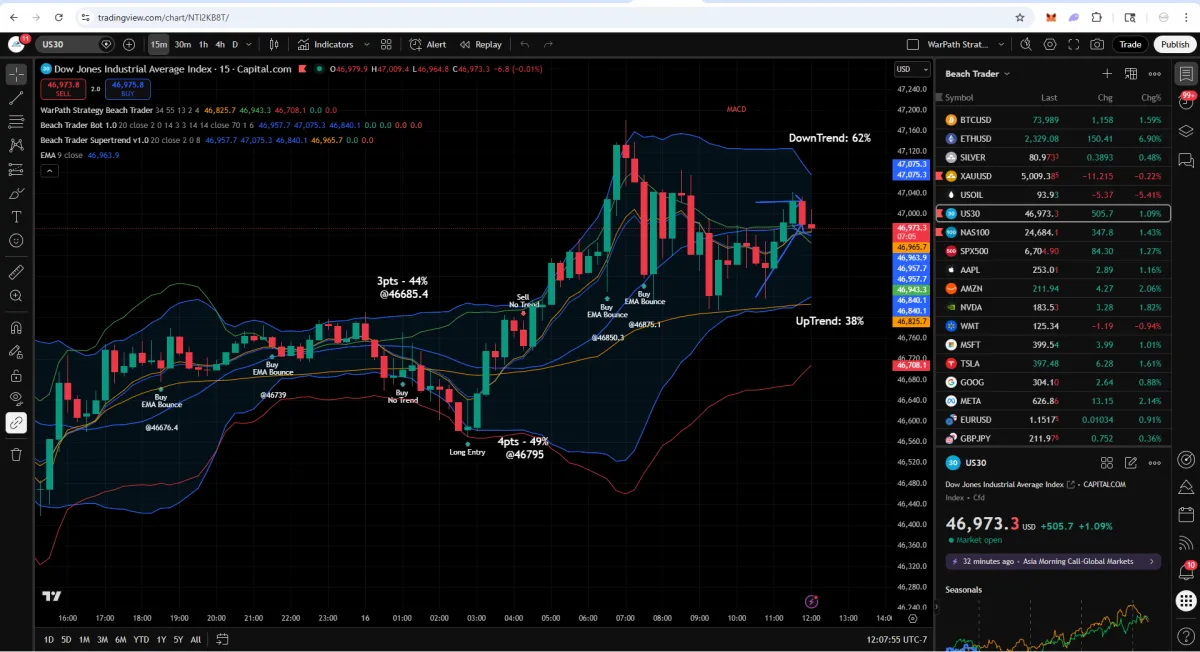Add a symbol to the watchlist
The height and width of the screenshot is (652, 1200).
click(x=1107, y=74)
